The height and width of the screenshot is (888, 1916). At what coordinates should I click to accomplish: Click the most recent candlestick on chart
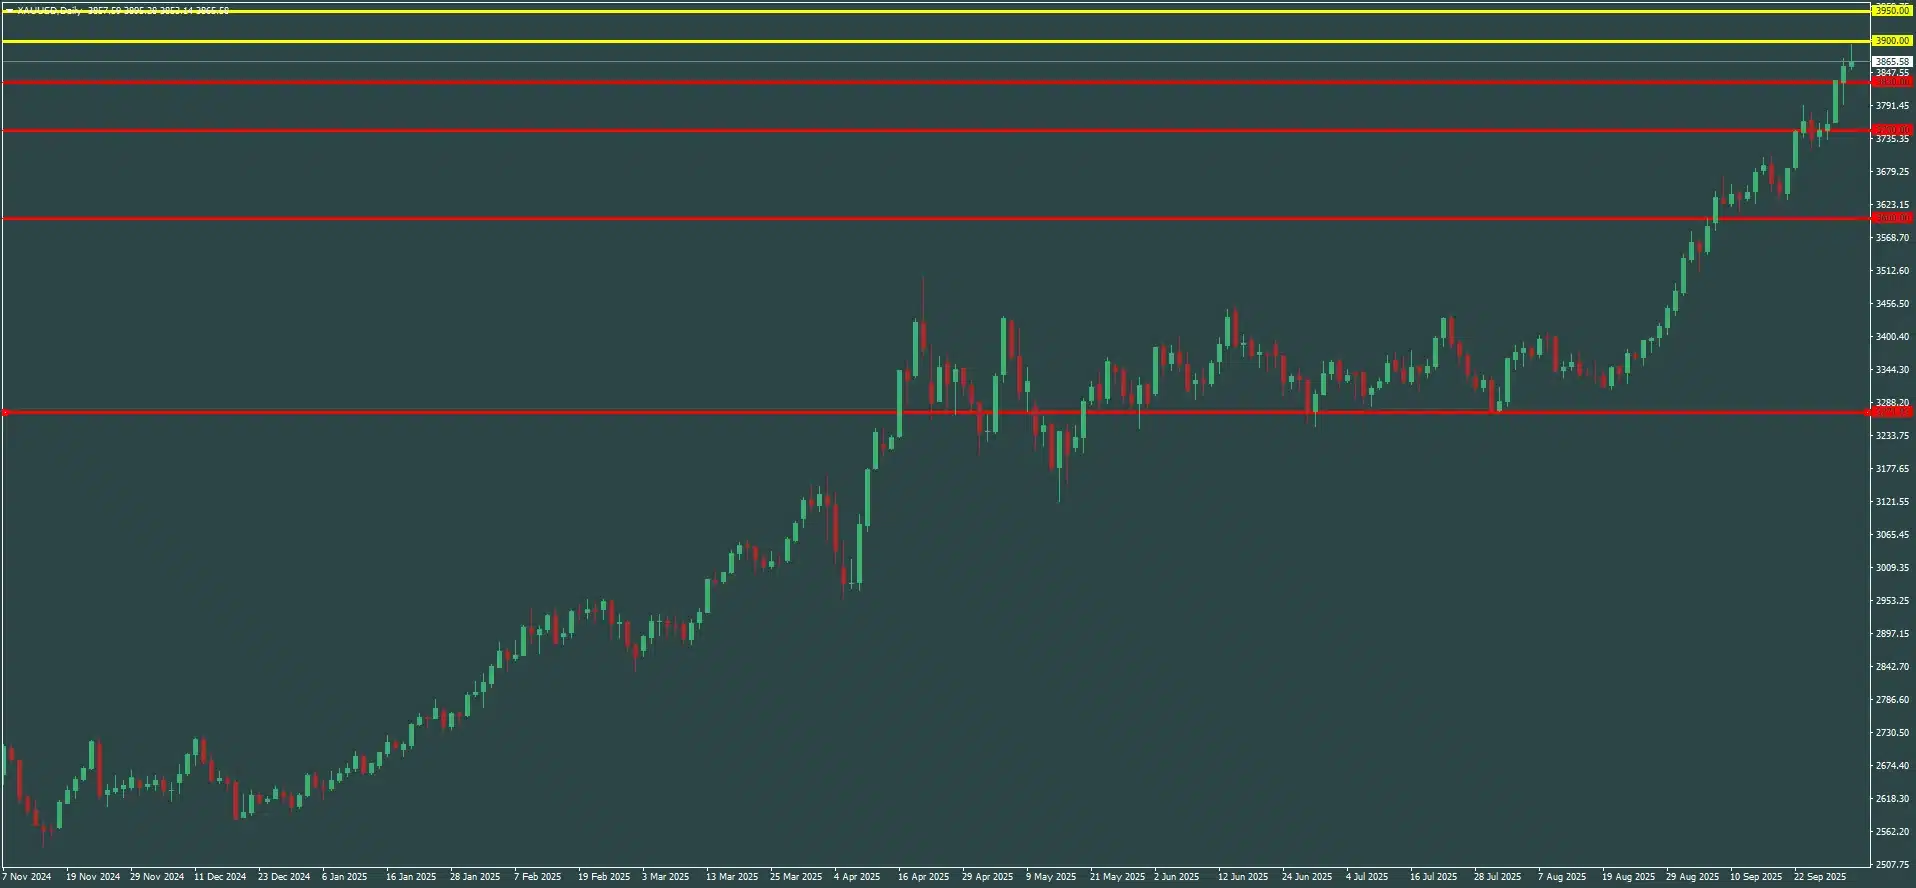pos(1851,62)
